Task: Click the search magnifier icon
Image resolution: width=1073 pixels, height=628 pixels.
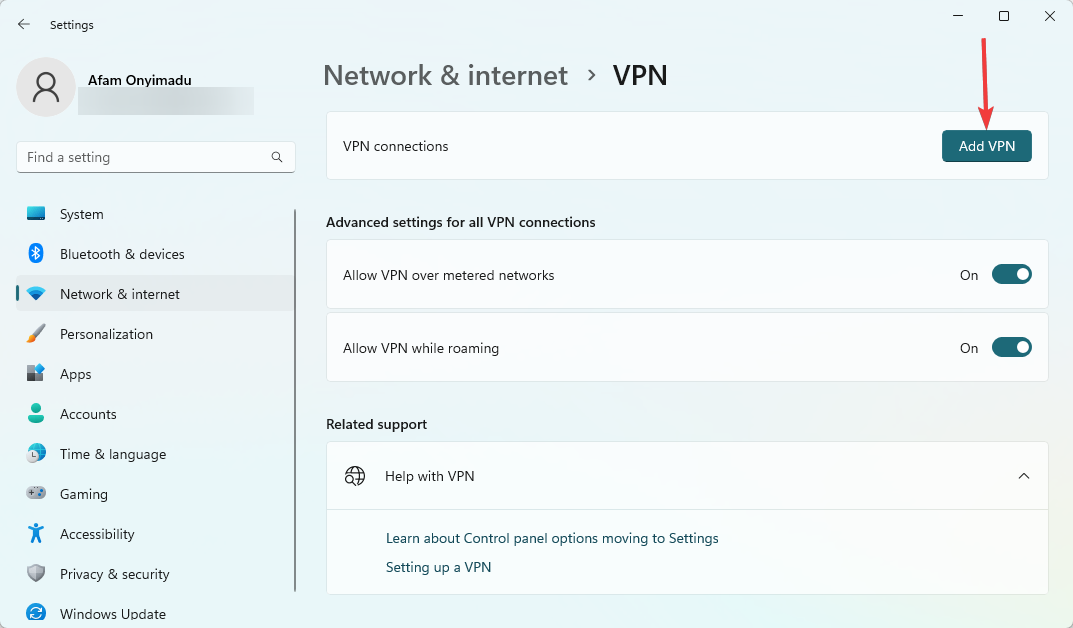Action: tap(276, 157)
